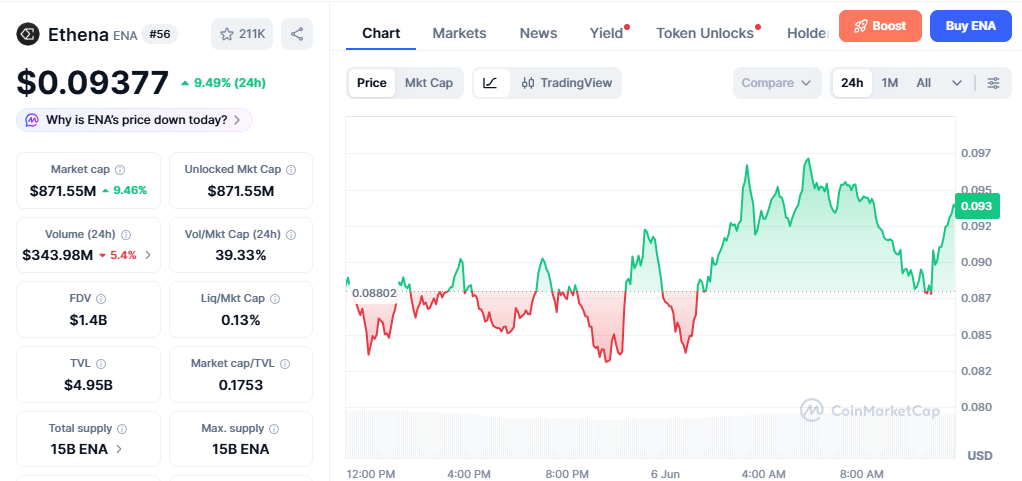Viewport: 1022px width, 481px height.
Task: Click the 39.33% Vol/Mkt Cap value
Action: 241,255
